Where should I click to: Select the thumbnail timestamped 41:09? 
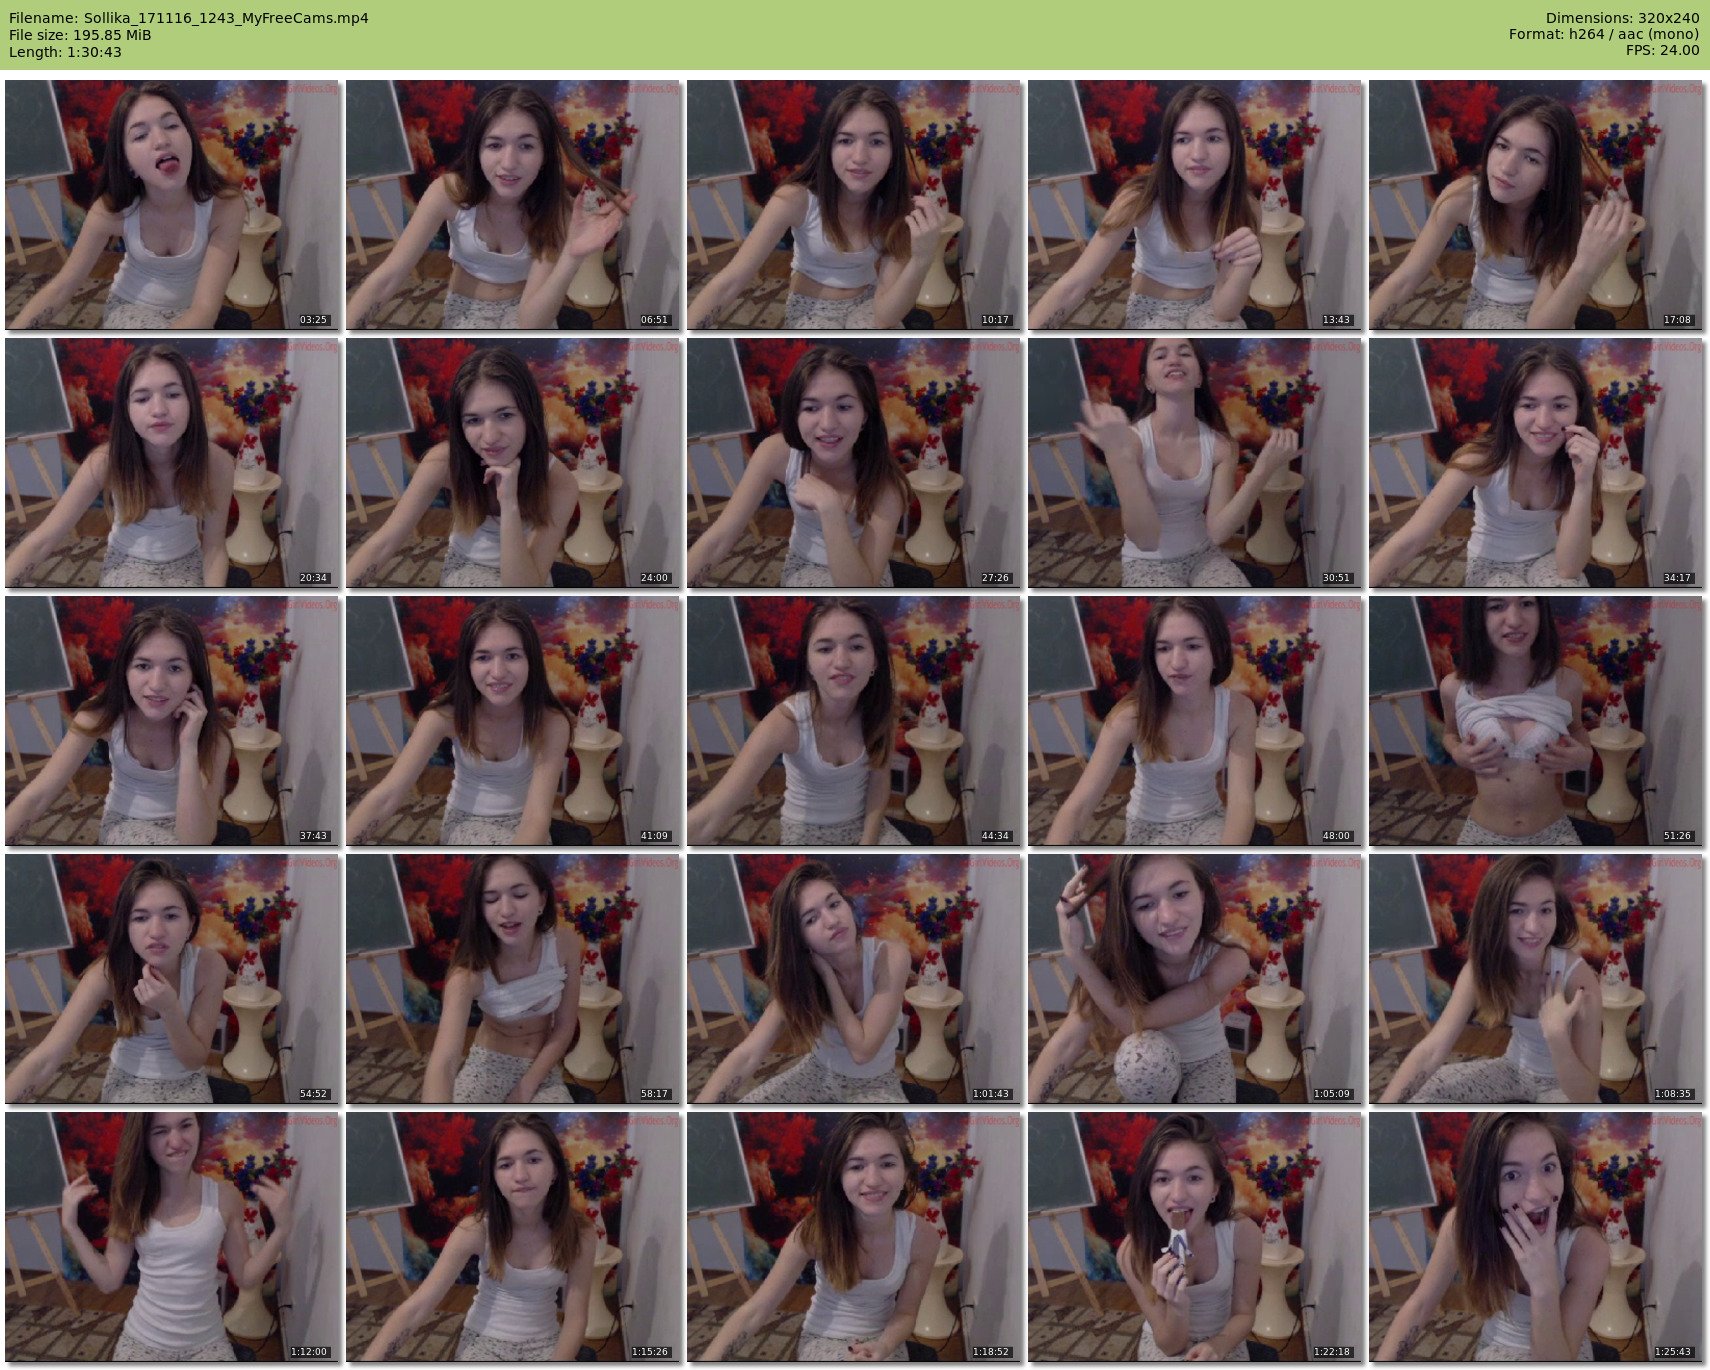pos(513,721)
